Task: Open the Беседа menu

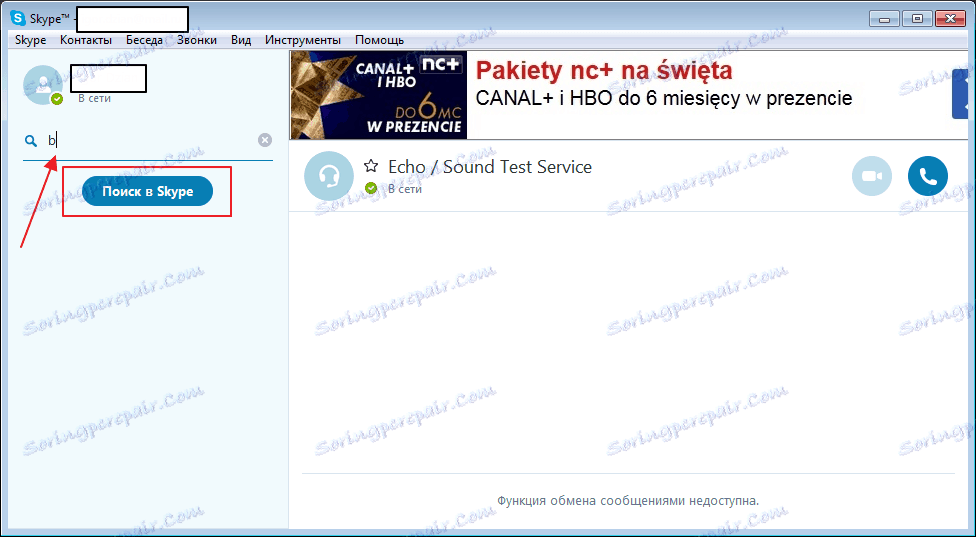Action: (144, 40)
